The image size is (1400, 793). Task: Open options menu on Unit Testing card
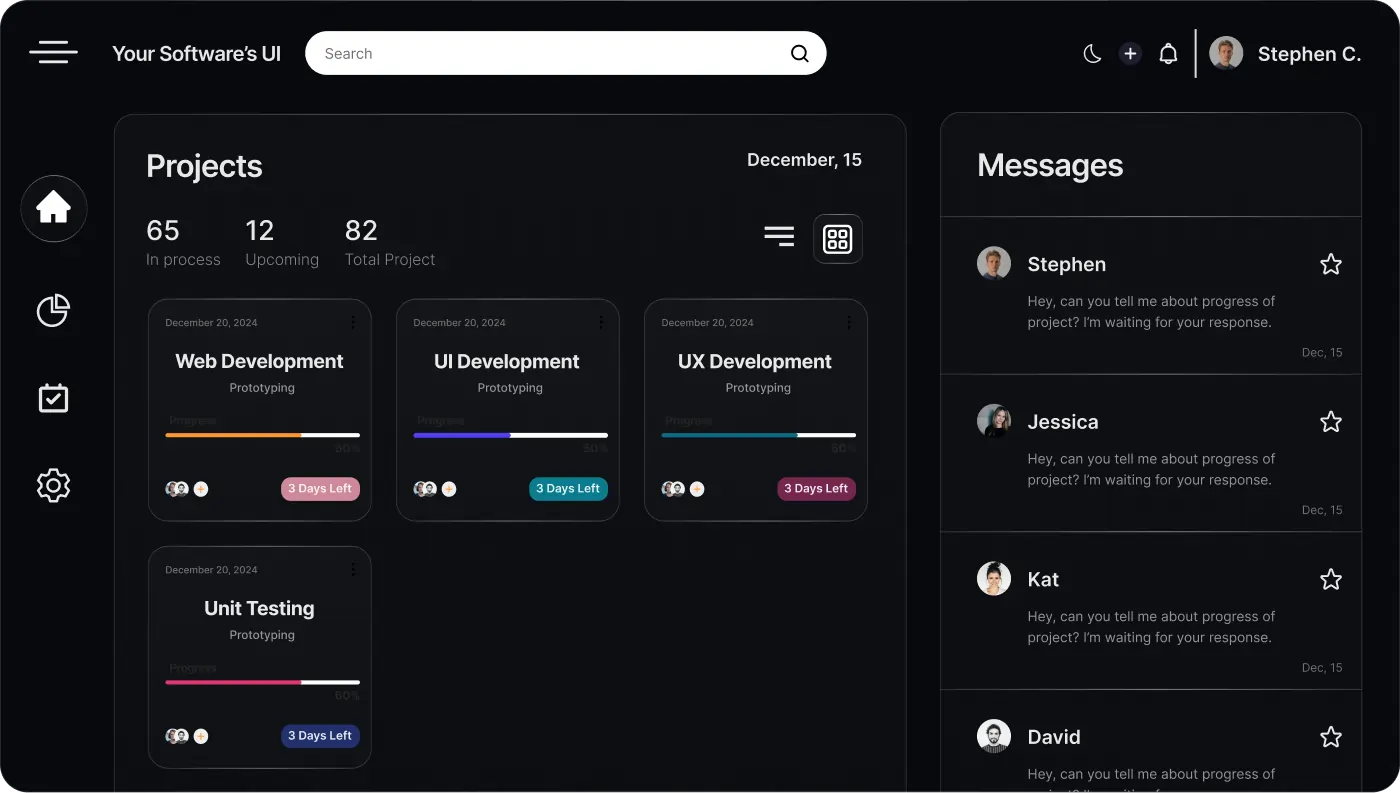coord(352,569)
